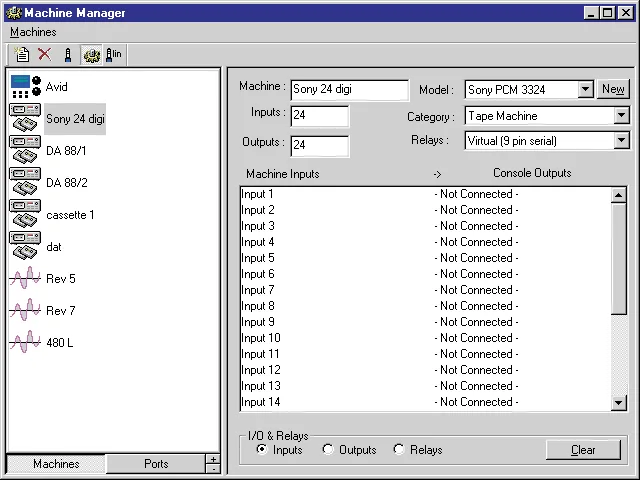Select the Input 1 row
The width and height of the screenshot is (640, 480).
425,194
